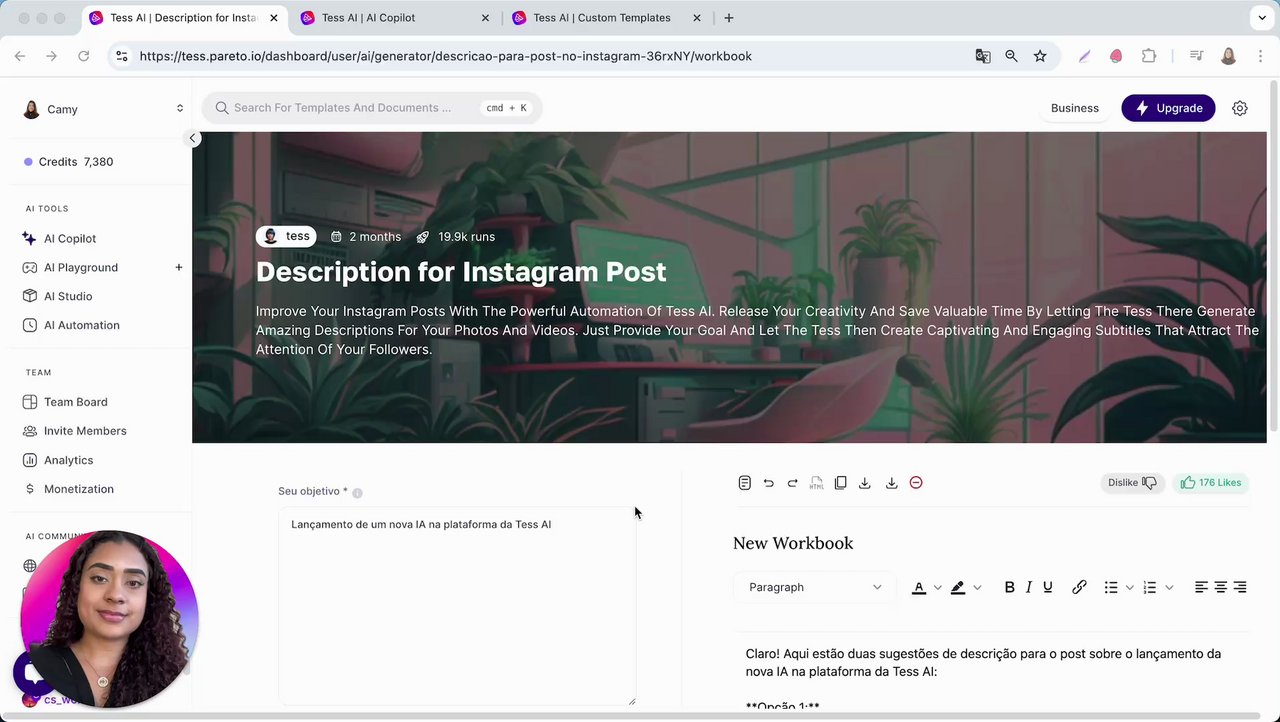Image resolution: width=1280 pixels, height=722 pixels.
Task: Switch to Tess AI | AI Copilot tab
Action: tap(394, 18)
